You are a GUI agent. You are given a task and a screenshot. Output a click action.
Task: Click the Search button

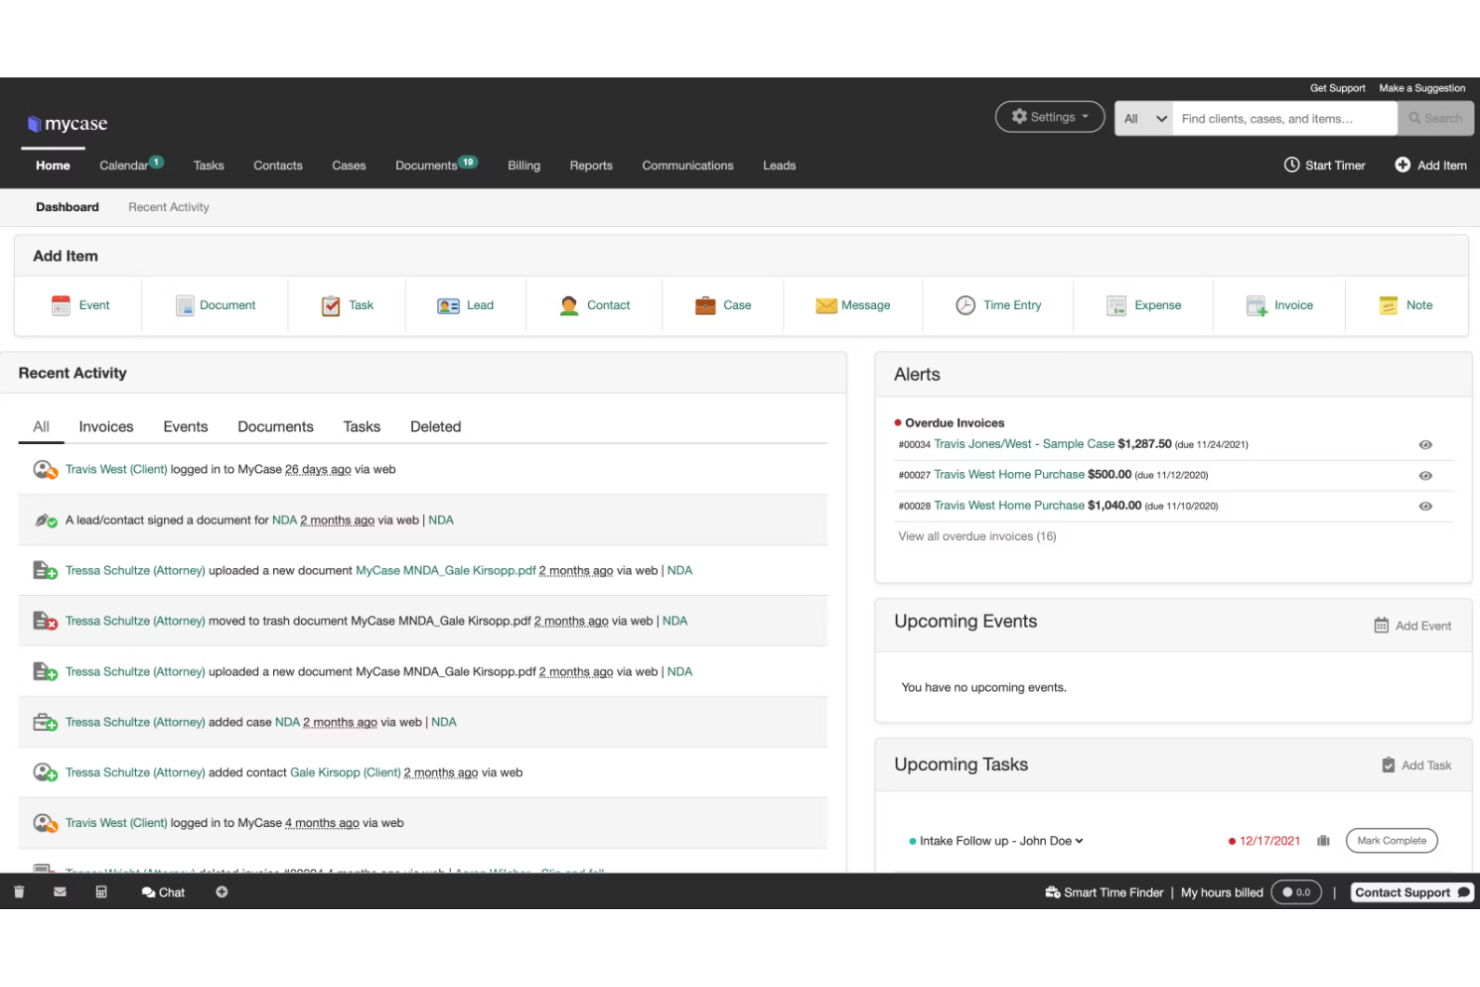(1436, 118)
